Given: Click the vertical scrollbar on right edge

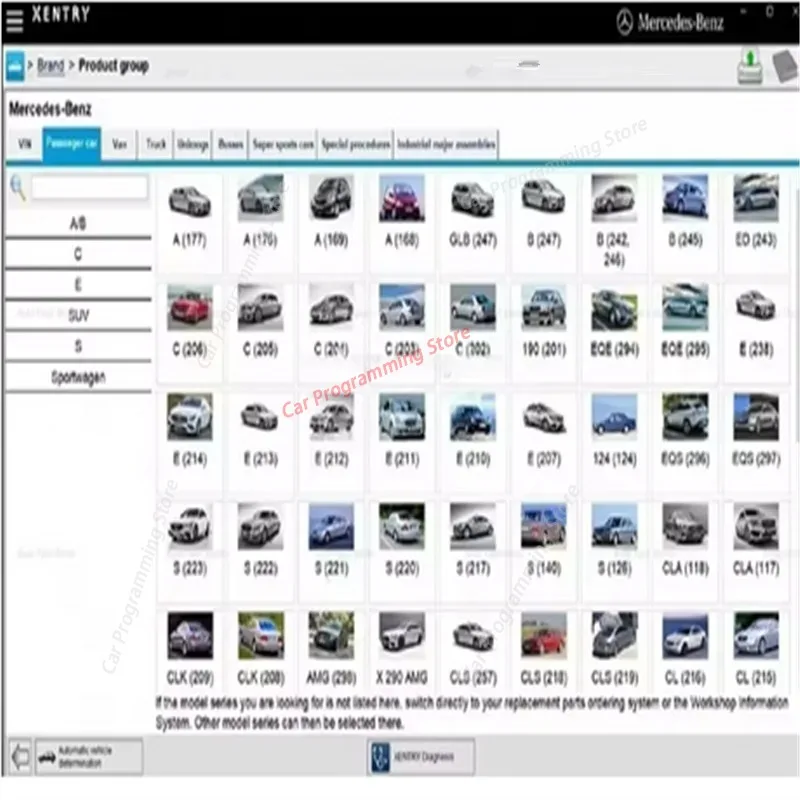Looking at the screenshot, I should (x=797, y=306).
